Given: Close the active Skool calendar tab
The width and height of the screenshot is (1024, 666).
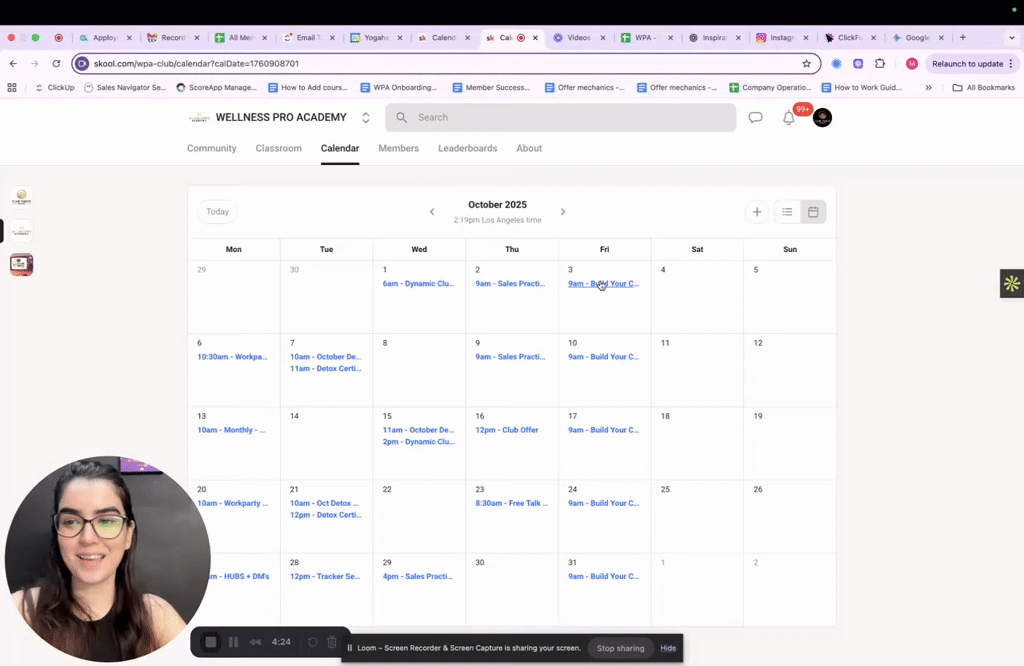Looking at the screenshot, I should pyautogui.click(x=536, y=38).
